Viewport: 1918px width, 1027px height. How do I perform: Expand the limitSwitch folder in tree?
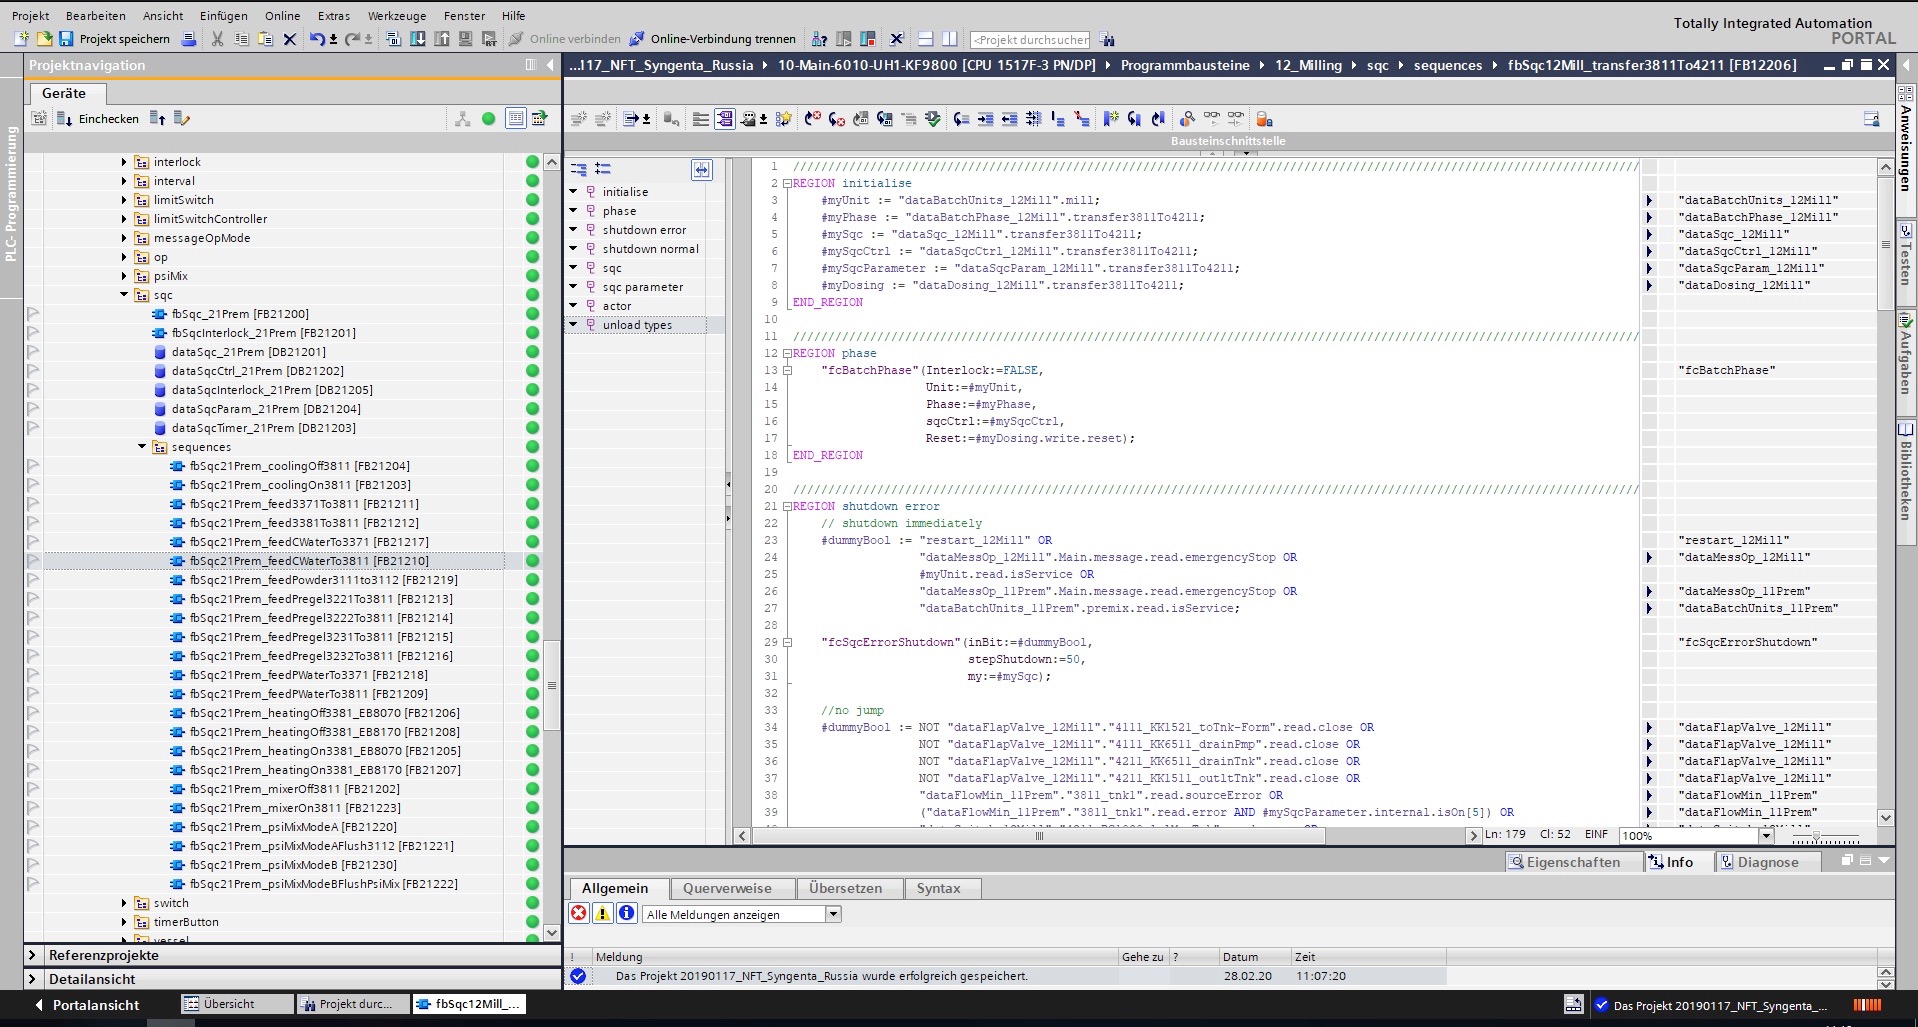point(124,200)
